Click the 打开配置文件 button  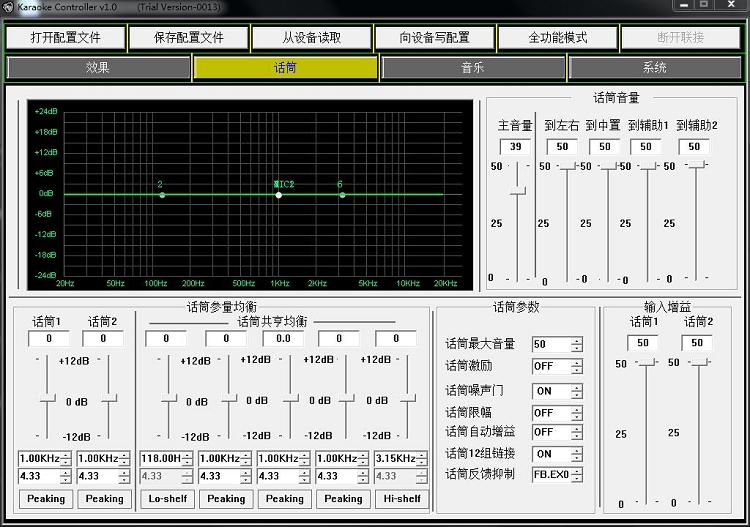pyautogui.click(x=66, y=37)
